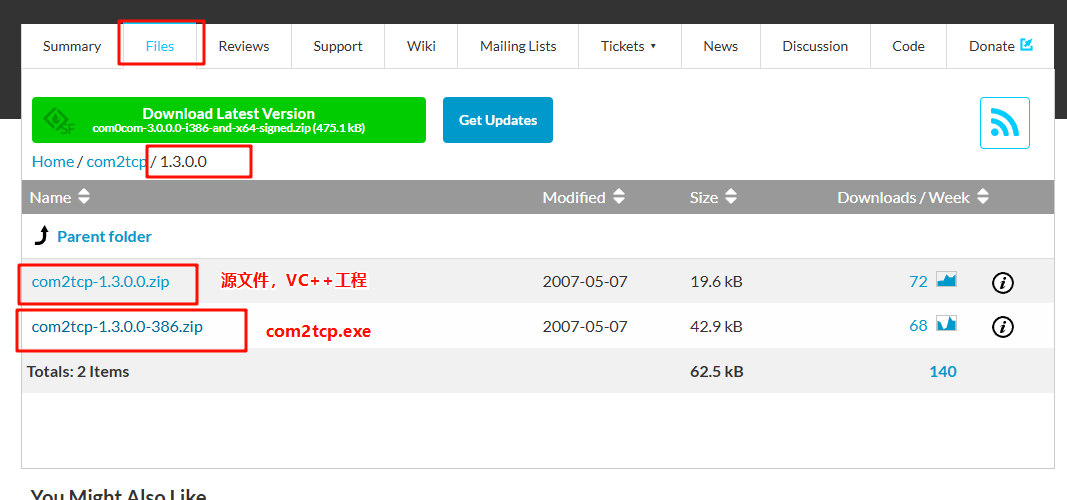Download com2tcp-1.3.0.0-386.zip file link

tap(117, 327)
